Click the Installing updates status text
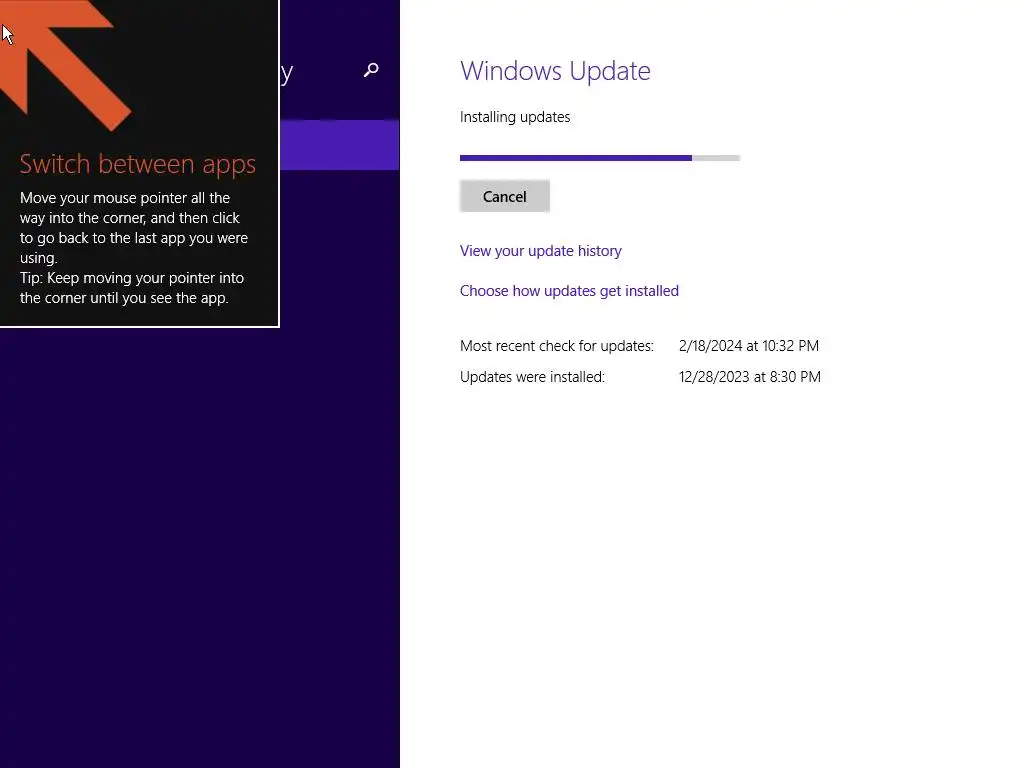This screenshot has height=768, width=1024. point(515,117)
